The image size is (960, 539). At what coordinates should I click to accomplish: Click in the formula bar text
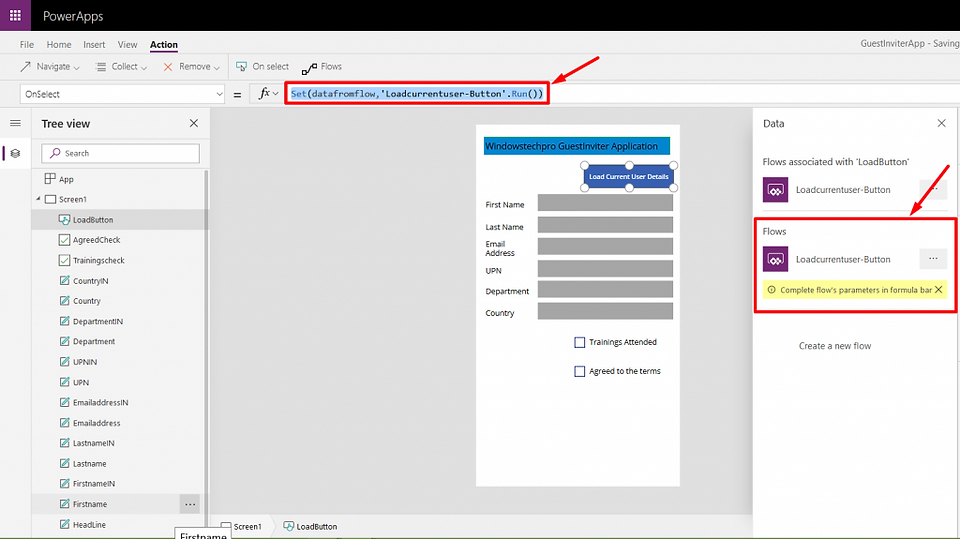pos(417,94)
